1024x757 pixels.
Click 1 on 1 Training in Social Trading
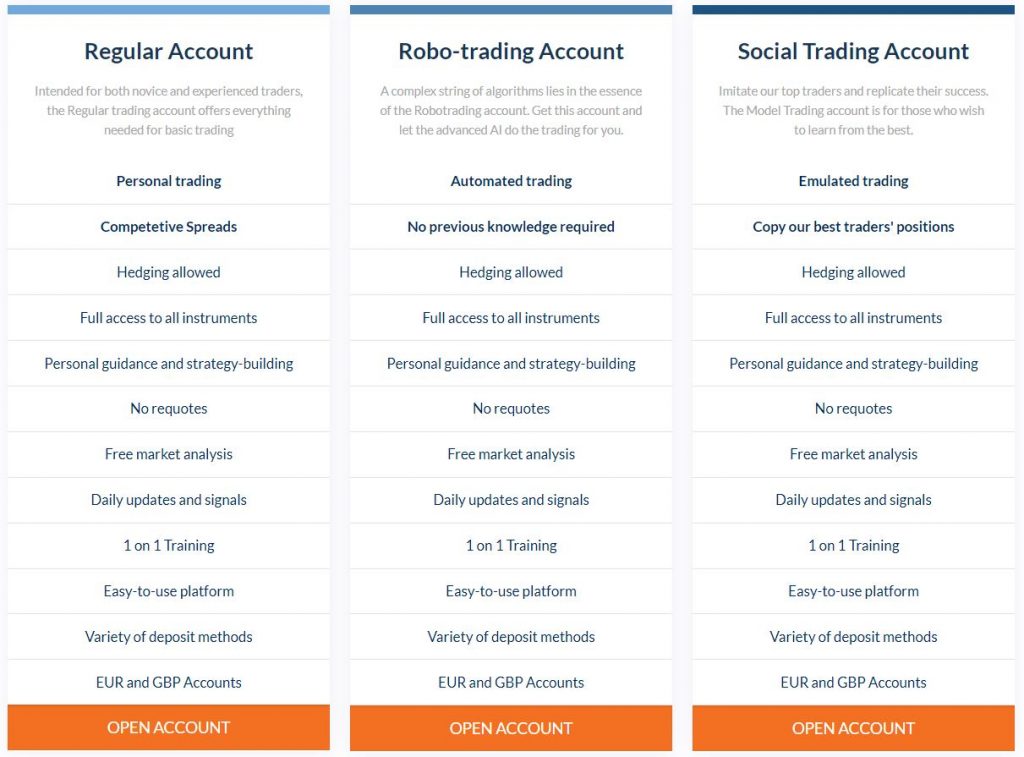[853, 546]
